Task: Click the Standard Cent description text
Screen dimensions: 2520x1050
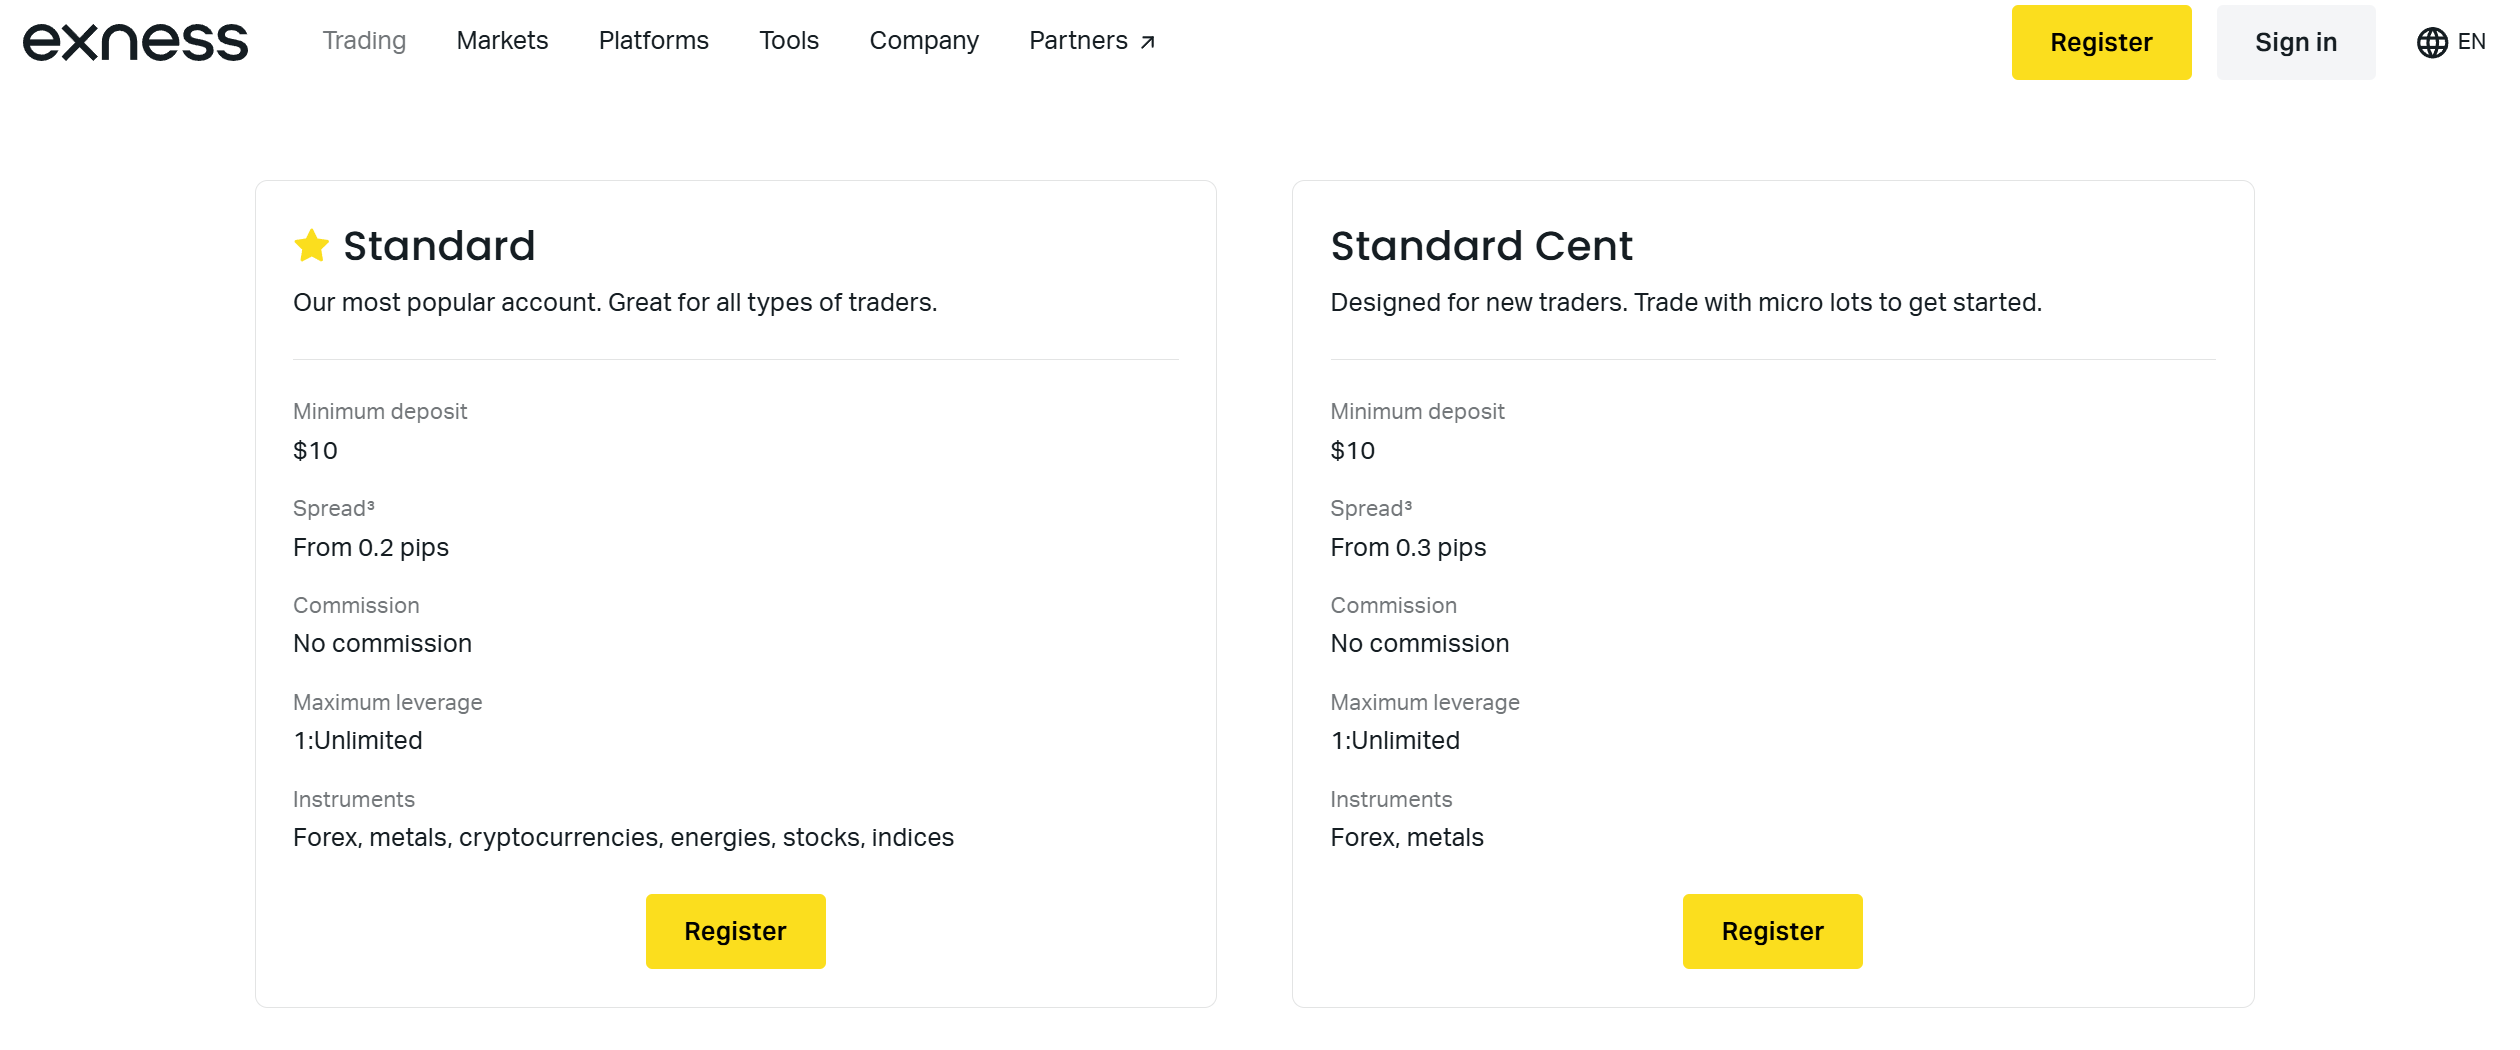Action: pos(1685,302)
